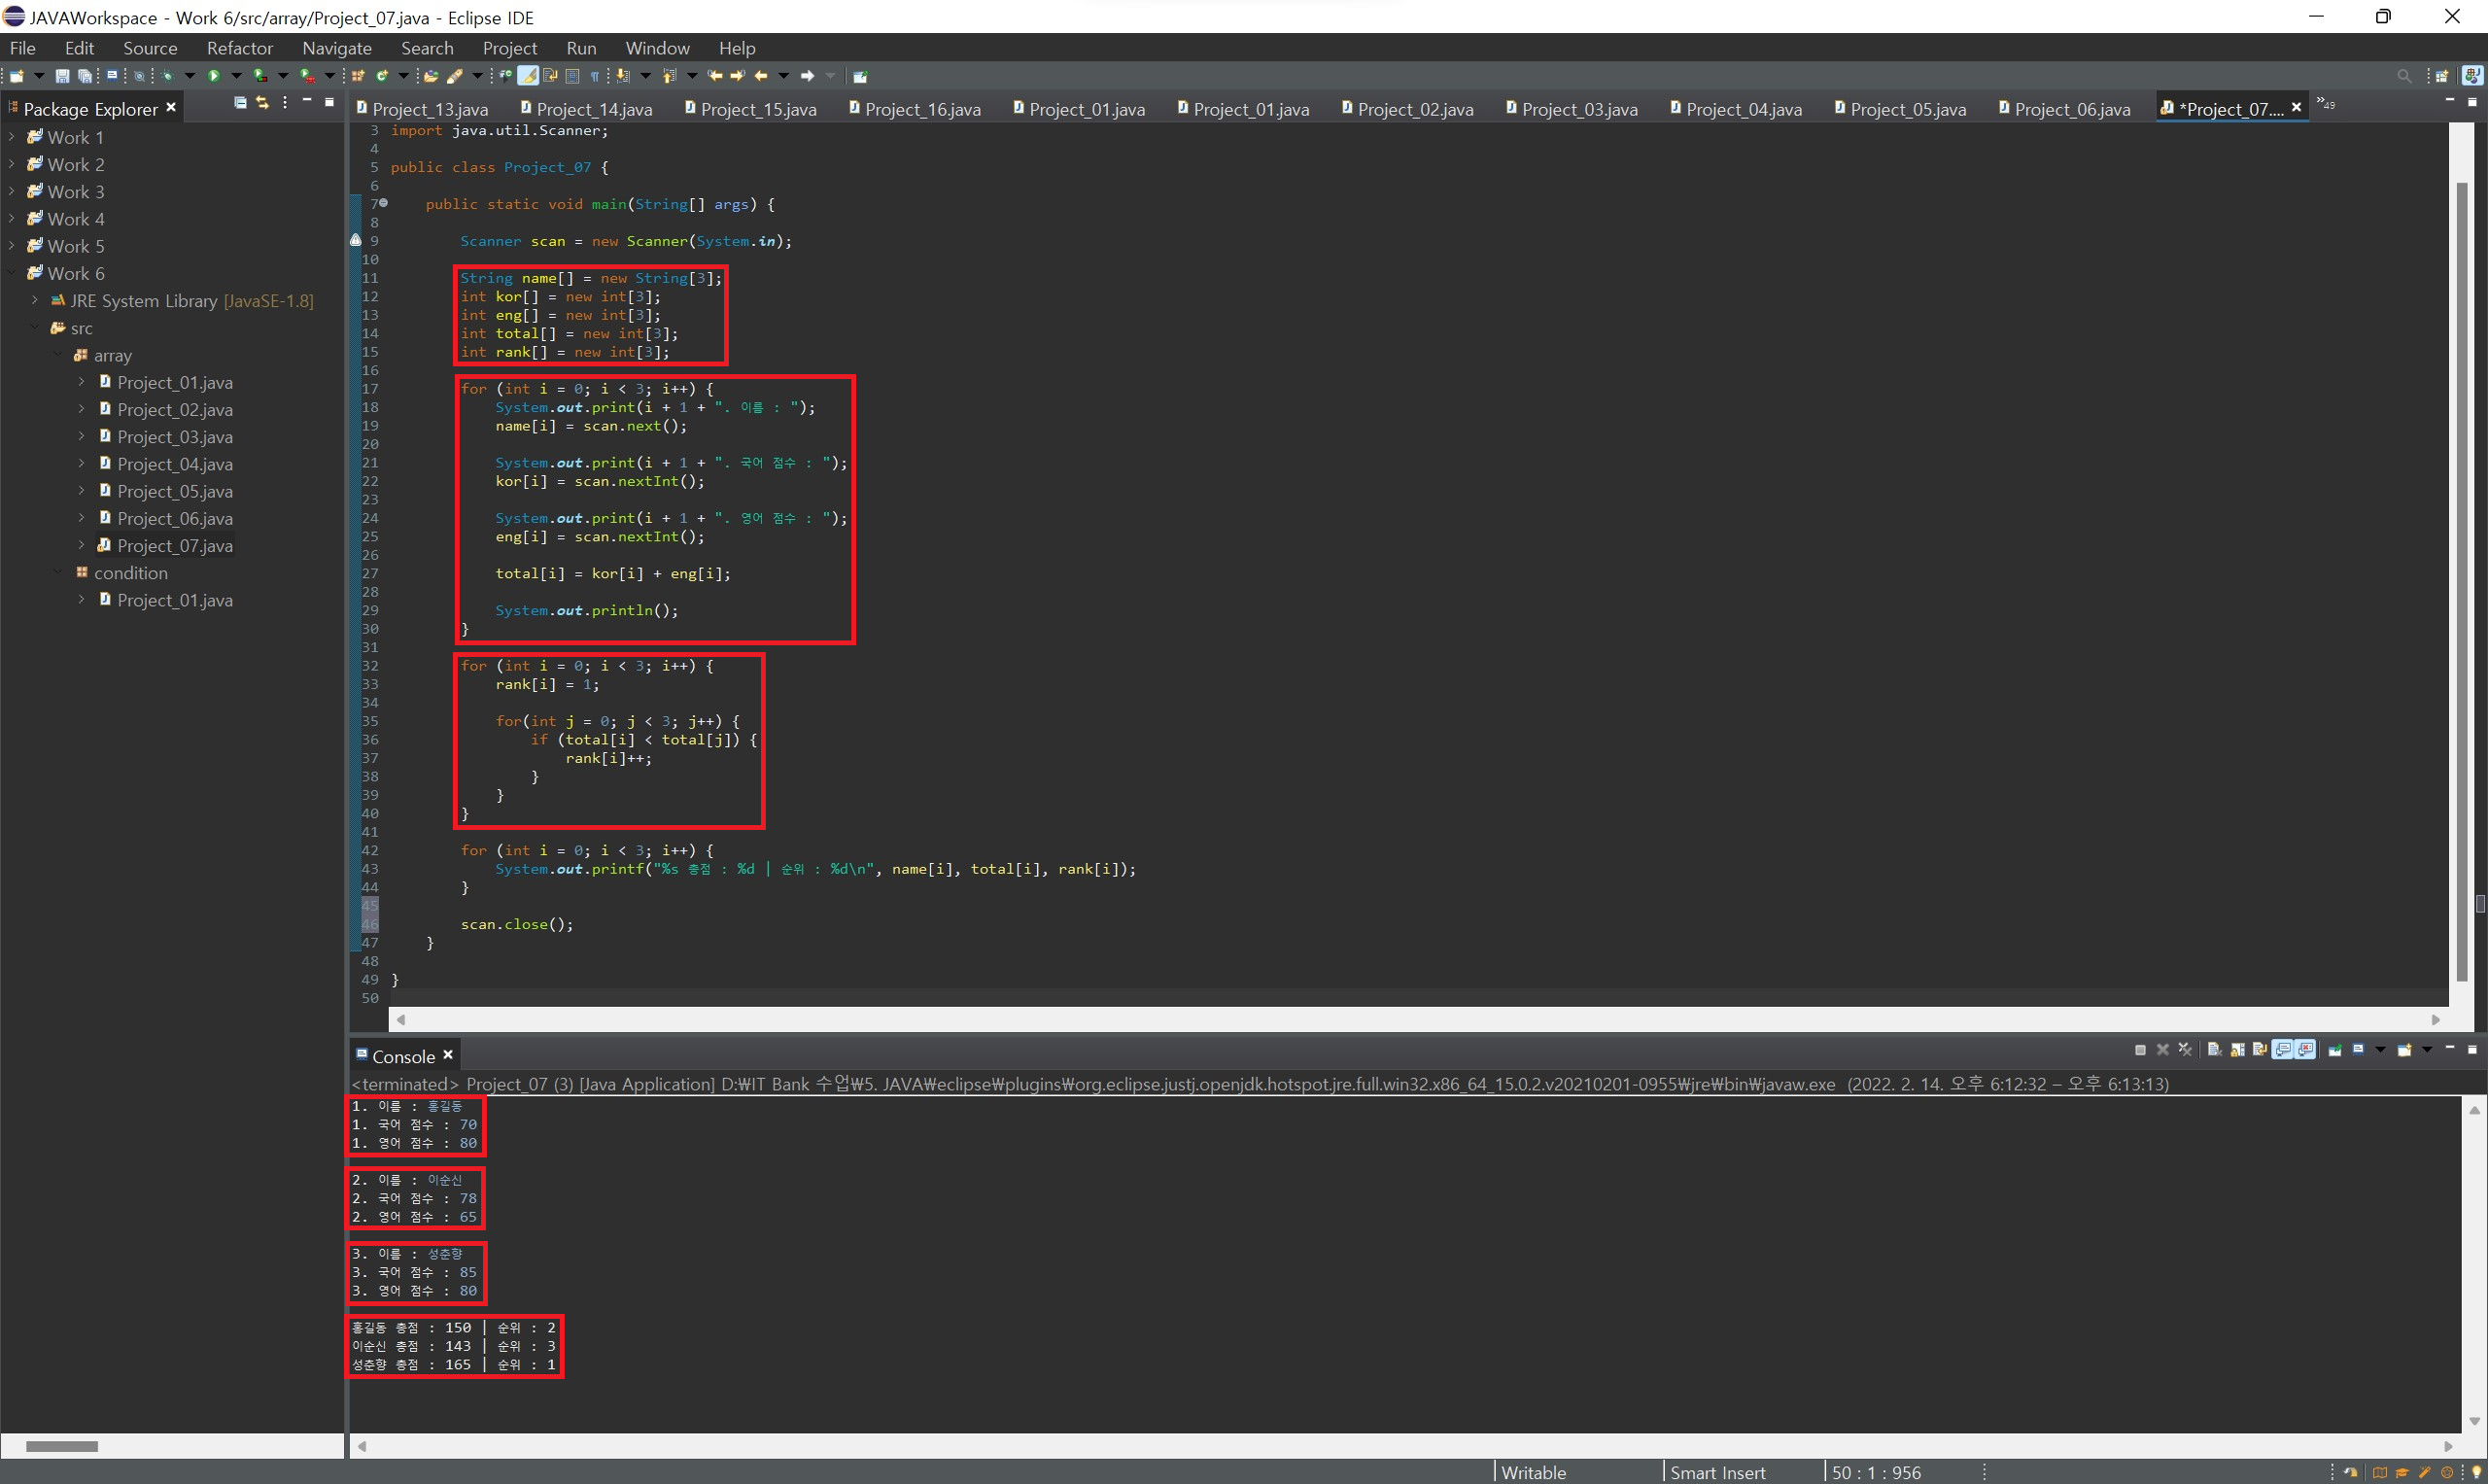The width and height of the screenshot is (2488, 1484).
Task: Toggle Mark Occurrences highlighter button
Action: tap(528, 76)
